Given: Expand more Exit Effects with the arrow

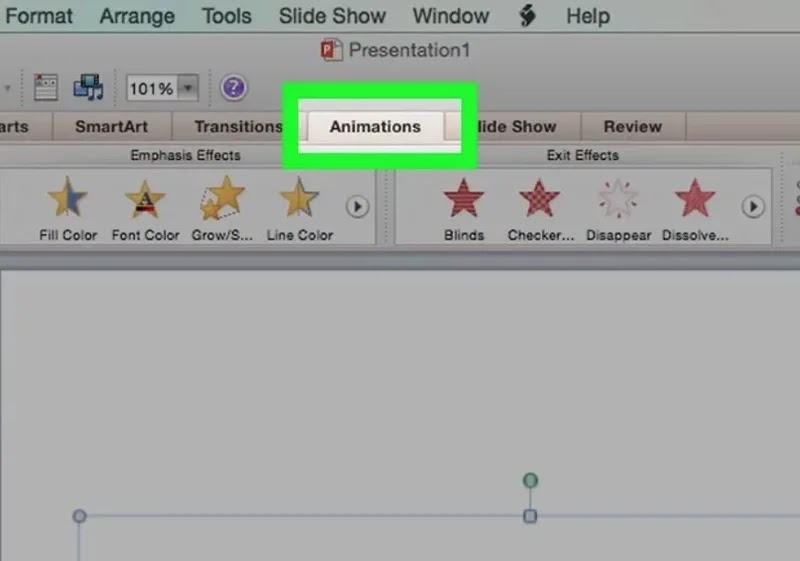Looking at the screenshot, I should point(753,207).
